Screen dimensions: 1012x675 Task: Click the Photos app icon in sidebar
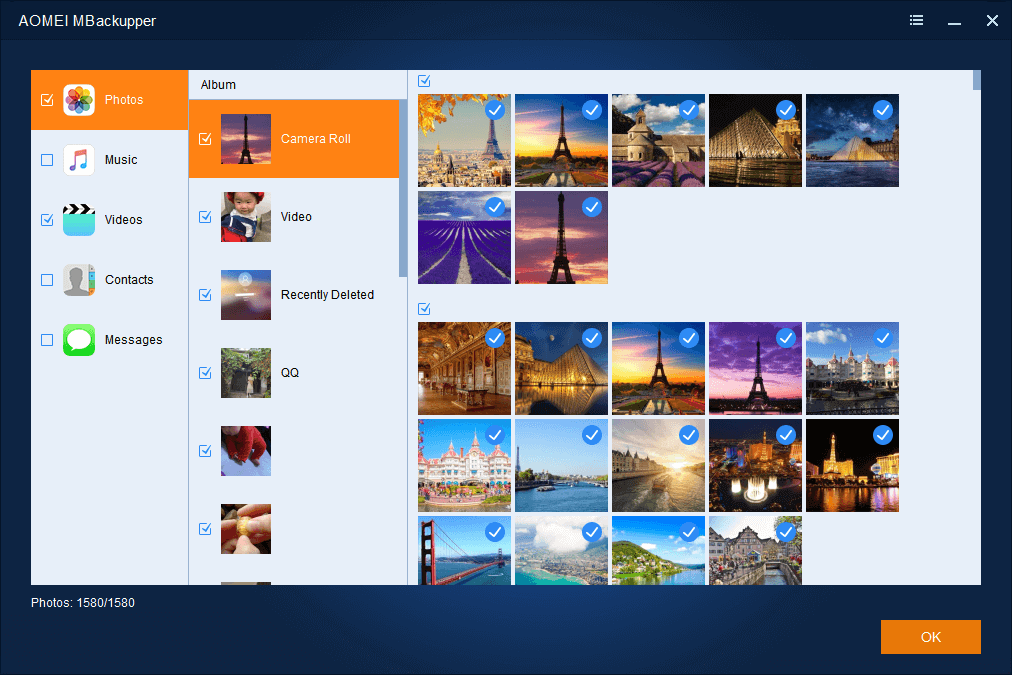[x=79, y=100]
